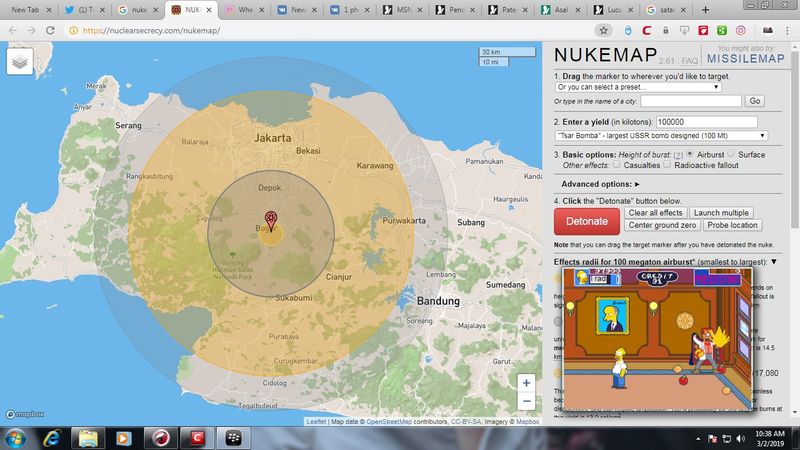800x450 pixels.
Task: Launch Internet Explorer from the taskbar
Action: 52,438
